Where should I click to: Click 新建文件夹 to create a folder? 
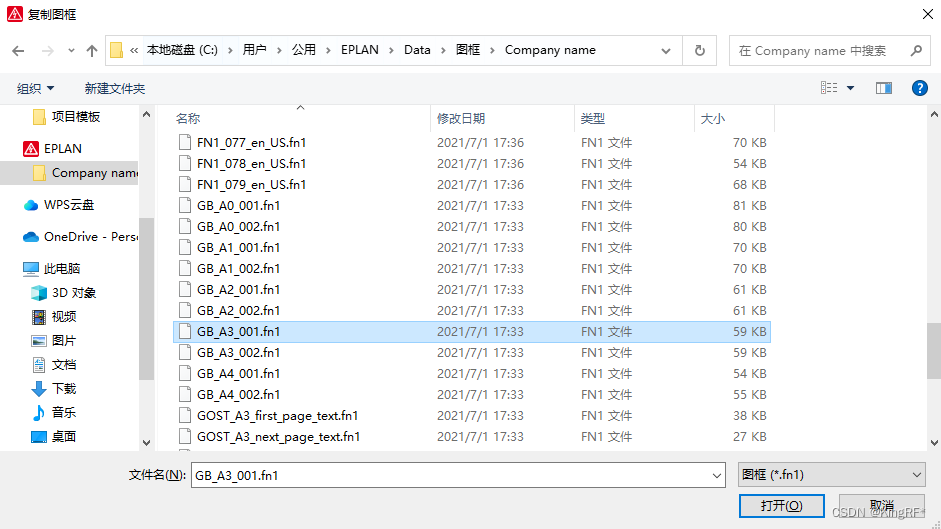tap(115, 88)
